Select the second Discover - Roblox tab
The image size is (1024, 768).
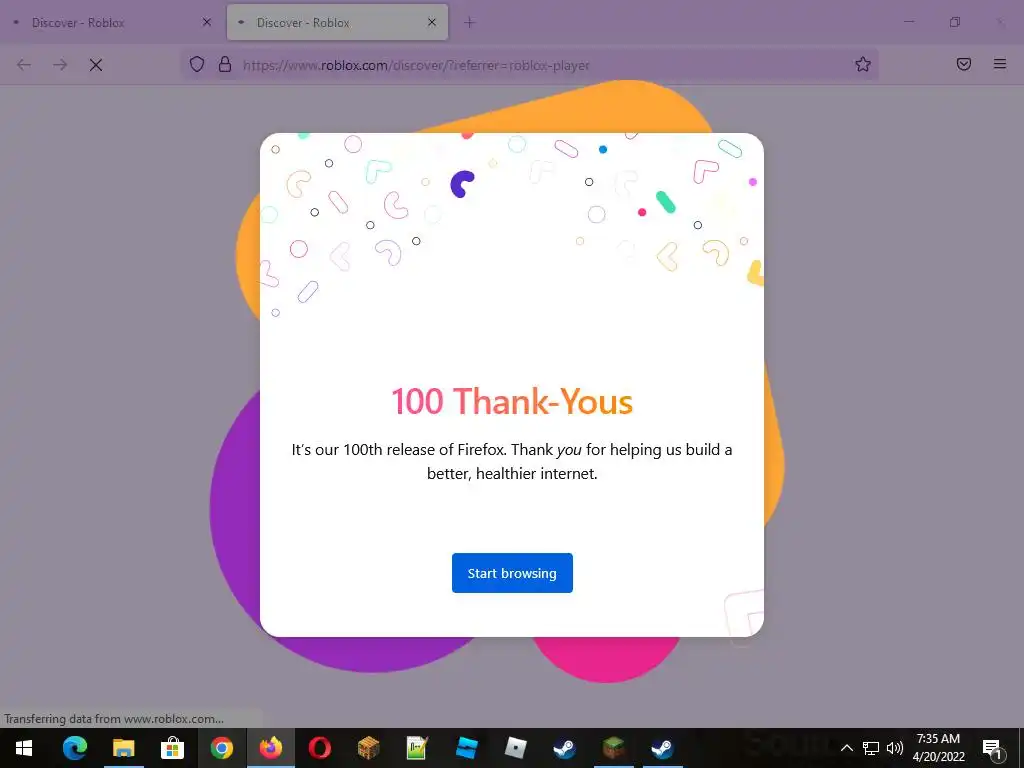tap(337, 22)
